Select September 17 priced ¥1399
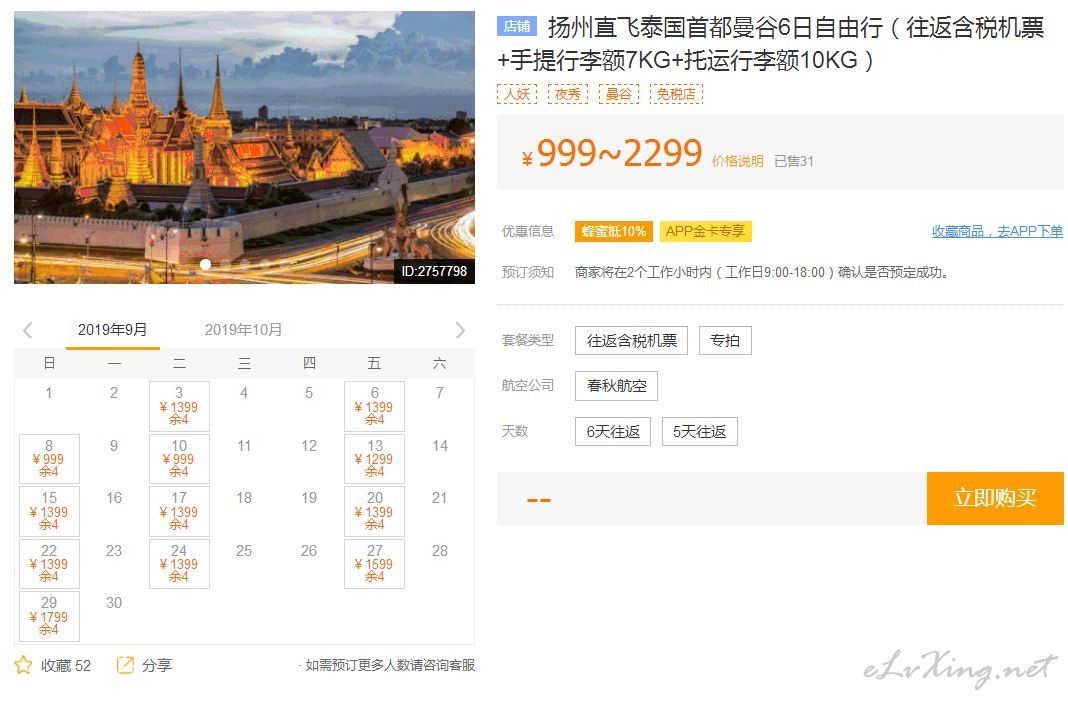 179,511
